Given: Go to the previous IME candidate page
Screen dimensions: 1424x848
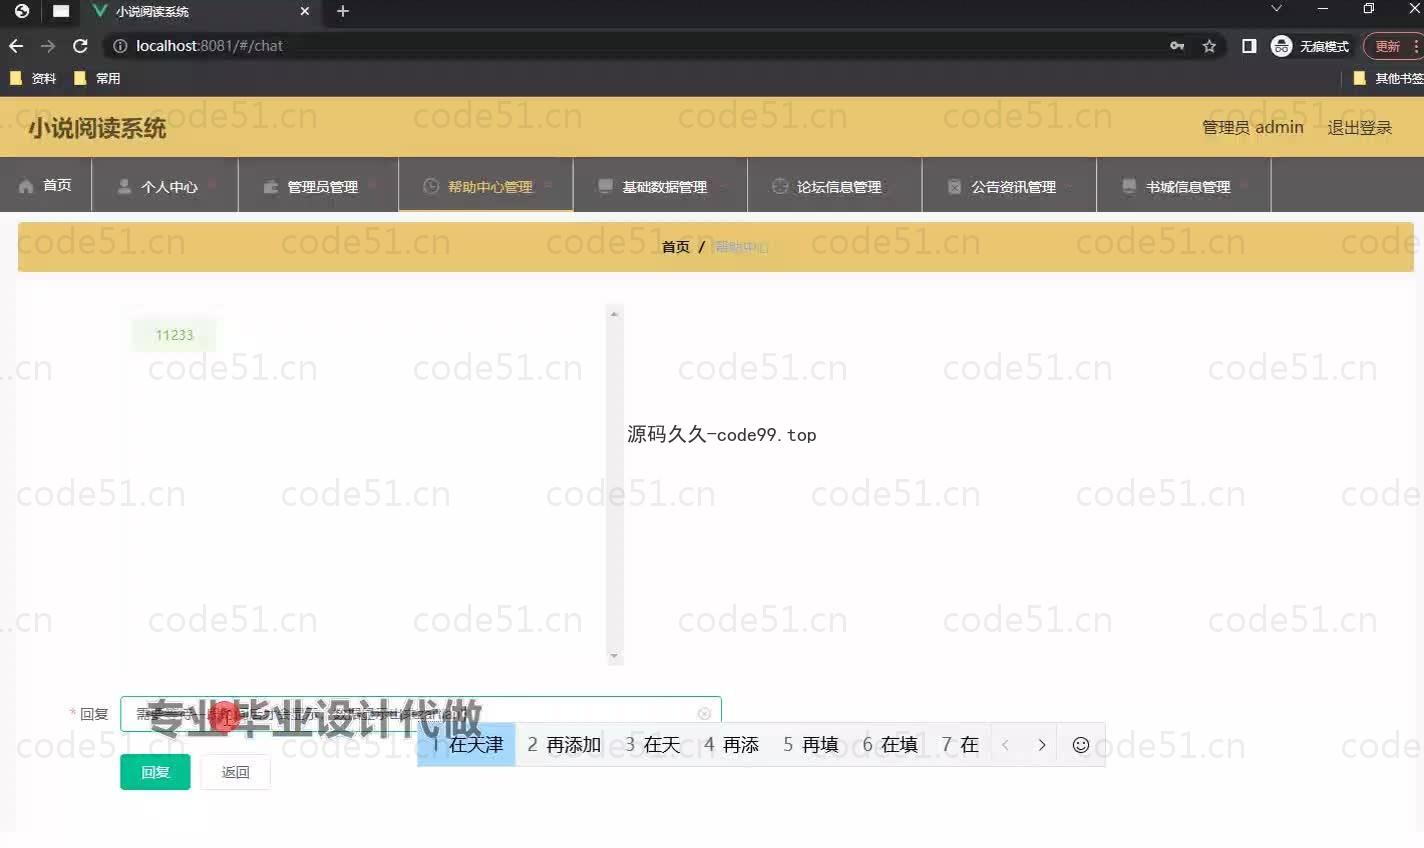Looking at the screenshot, I should (1005, 745).
